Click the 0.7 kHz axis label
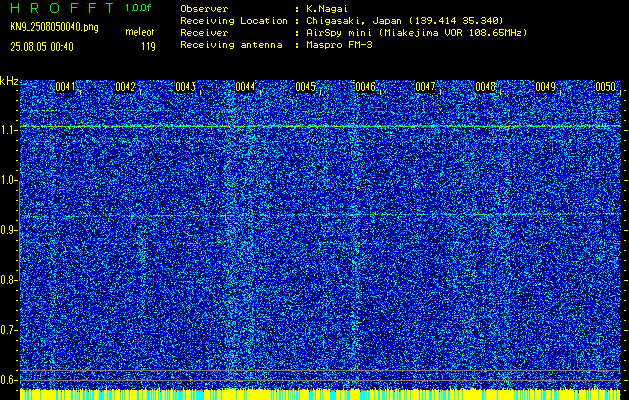This screenshot has height=400, width=629. [x=7, y=330]
